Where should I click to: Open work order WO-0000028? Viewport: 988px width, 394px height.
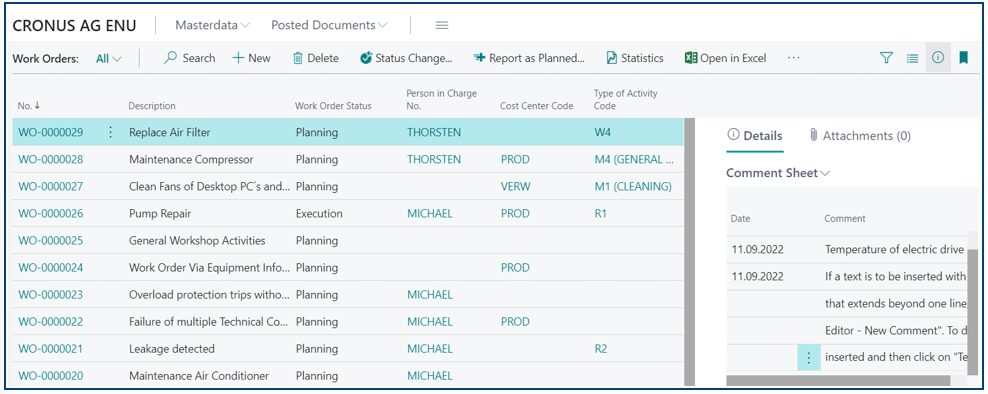click(x=50, y=159)
